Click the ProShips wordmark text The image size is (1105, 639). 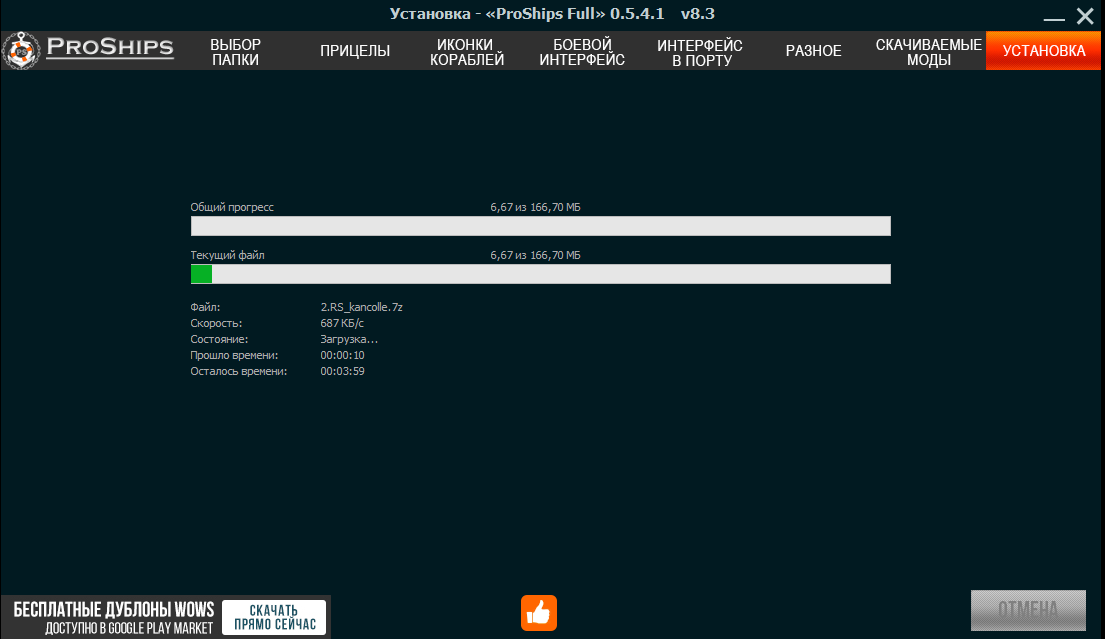(x=110, y=47)
